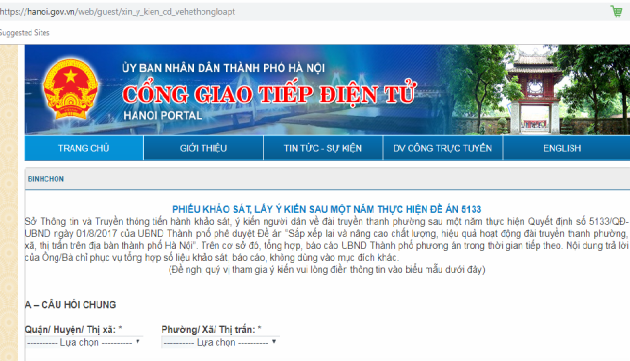
Task: Open DV CÔNG TRỰC TUYẾN menu
Action: click(x=442, y=148)
